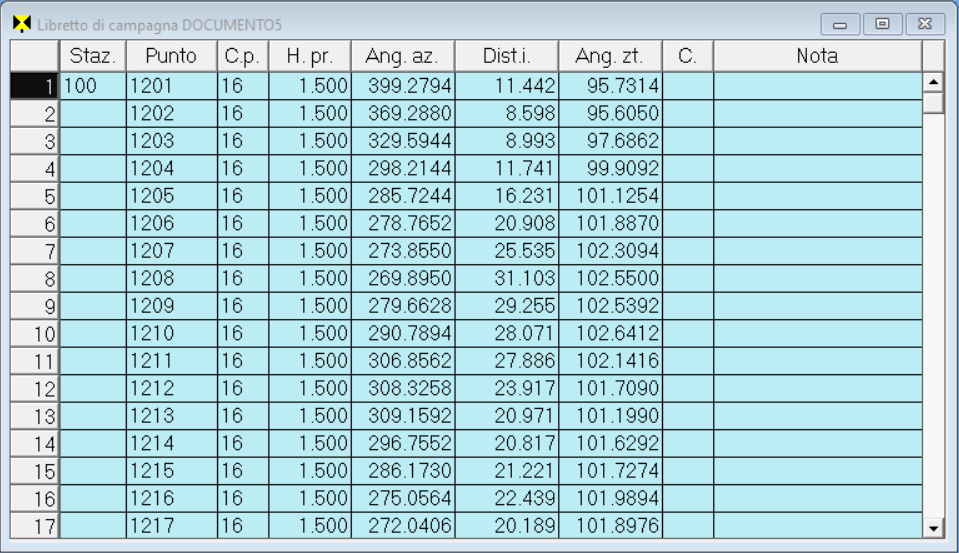Click the Dist.i. column header
Screen dimensions: 959x553
[x=506, y=56]
